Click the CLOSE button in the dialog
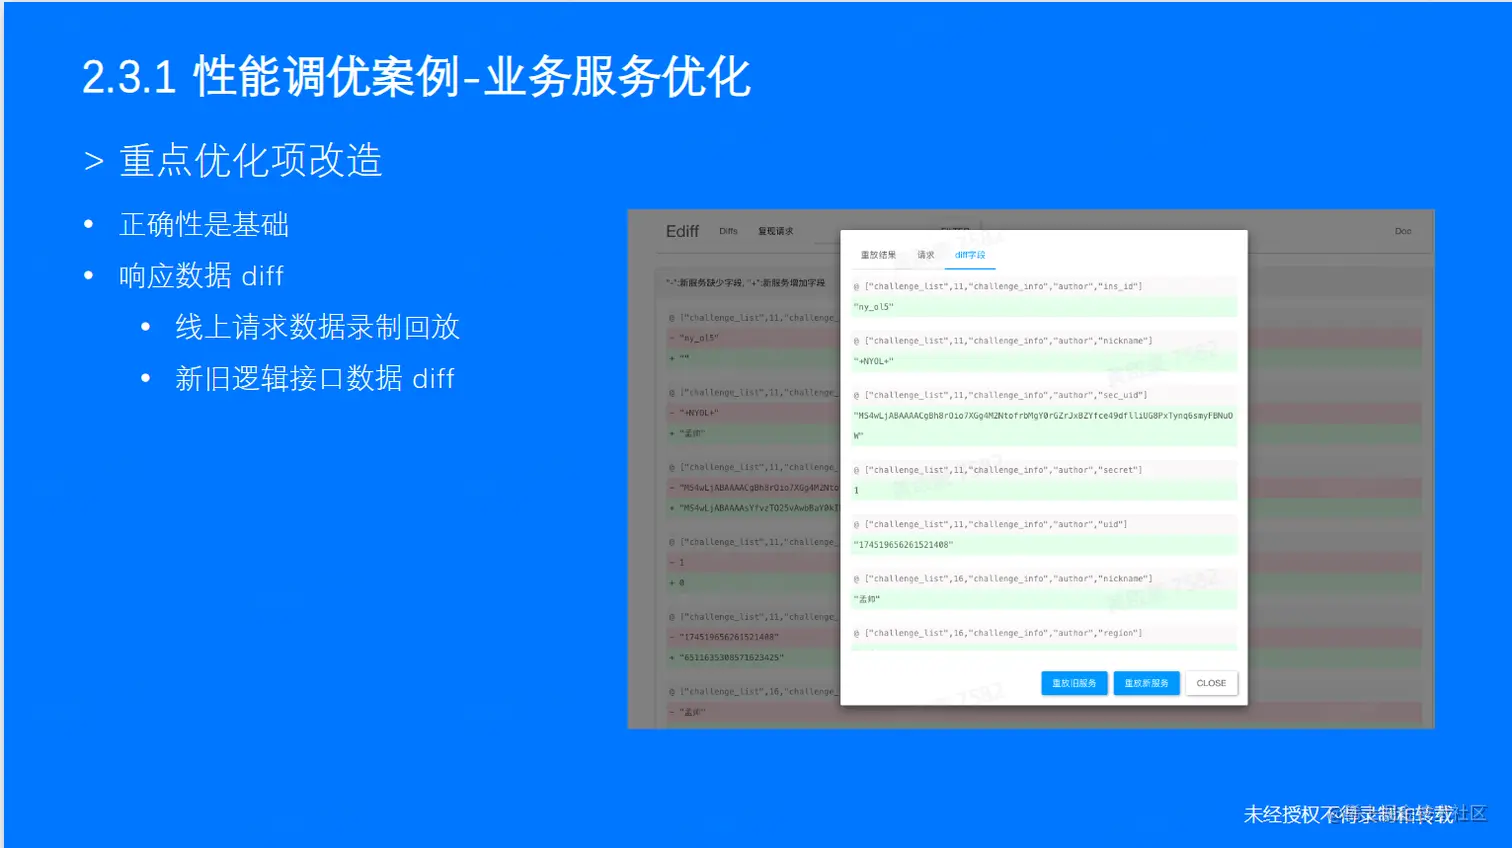 click(1211, 683)
